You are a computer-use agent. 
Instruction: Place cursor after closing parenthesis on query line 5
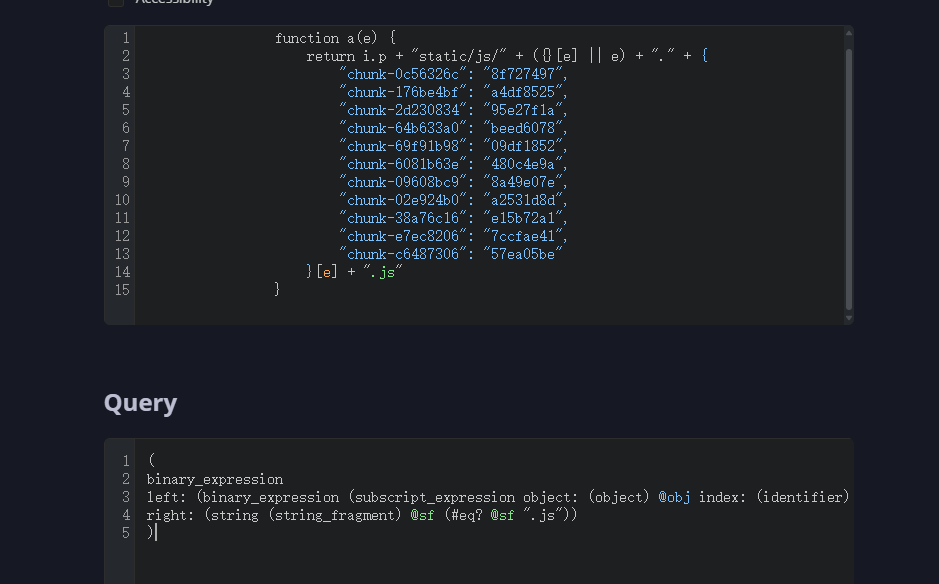click(x=157, y=533)
